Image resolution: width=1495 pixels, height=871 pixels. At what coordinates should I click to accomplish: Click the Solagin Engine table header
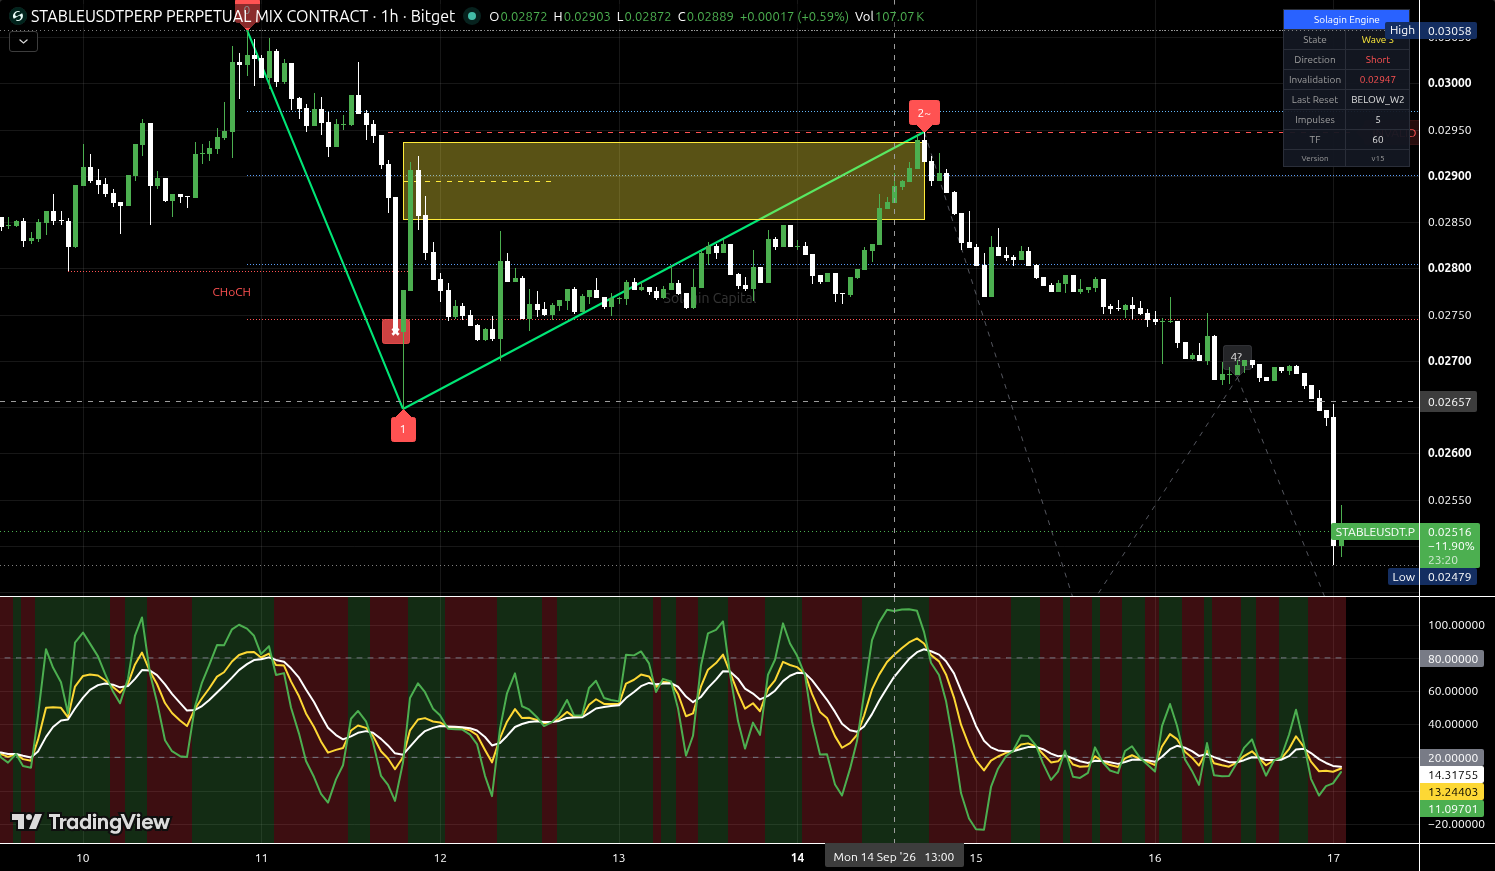(1346, 19)
